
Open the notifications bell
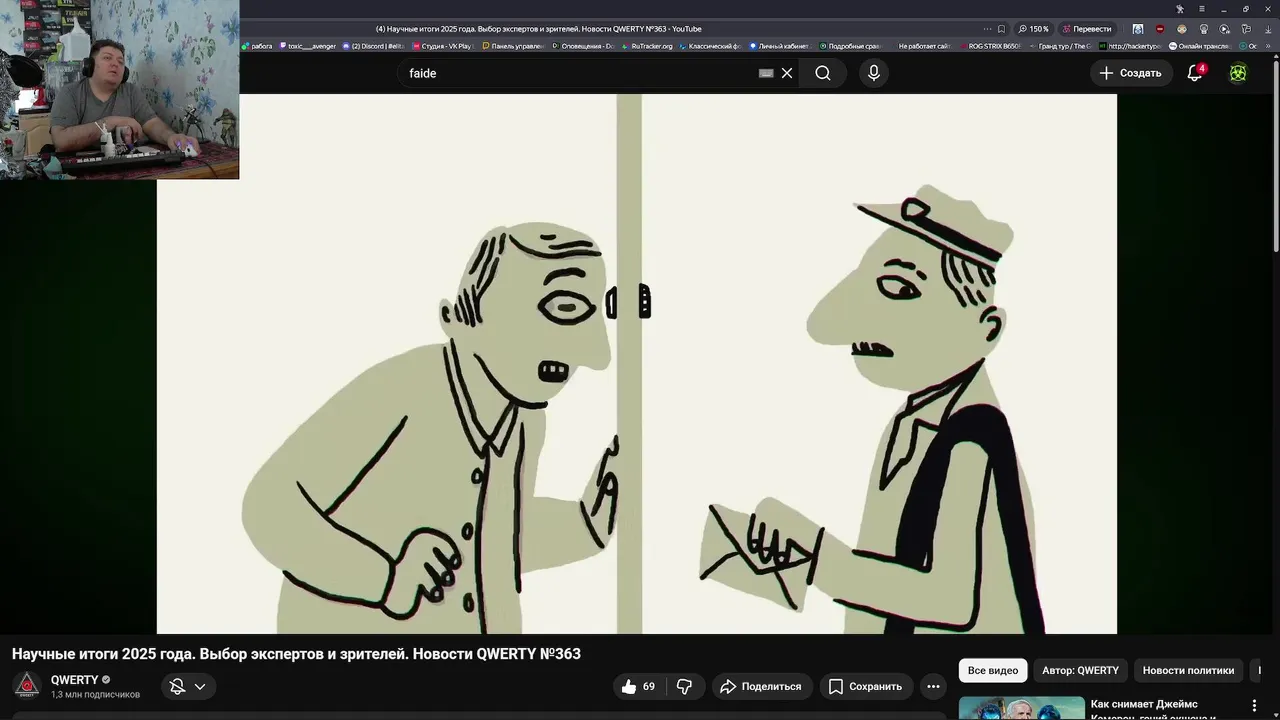pyautogui.click(x=1195, y=73)
